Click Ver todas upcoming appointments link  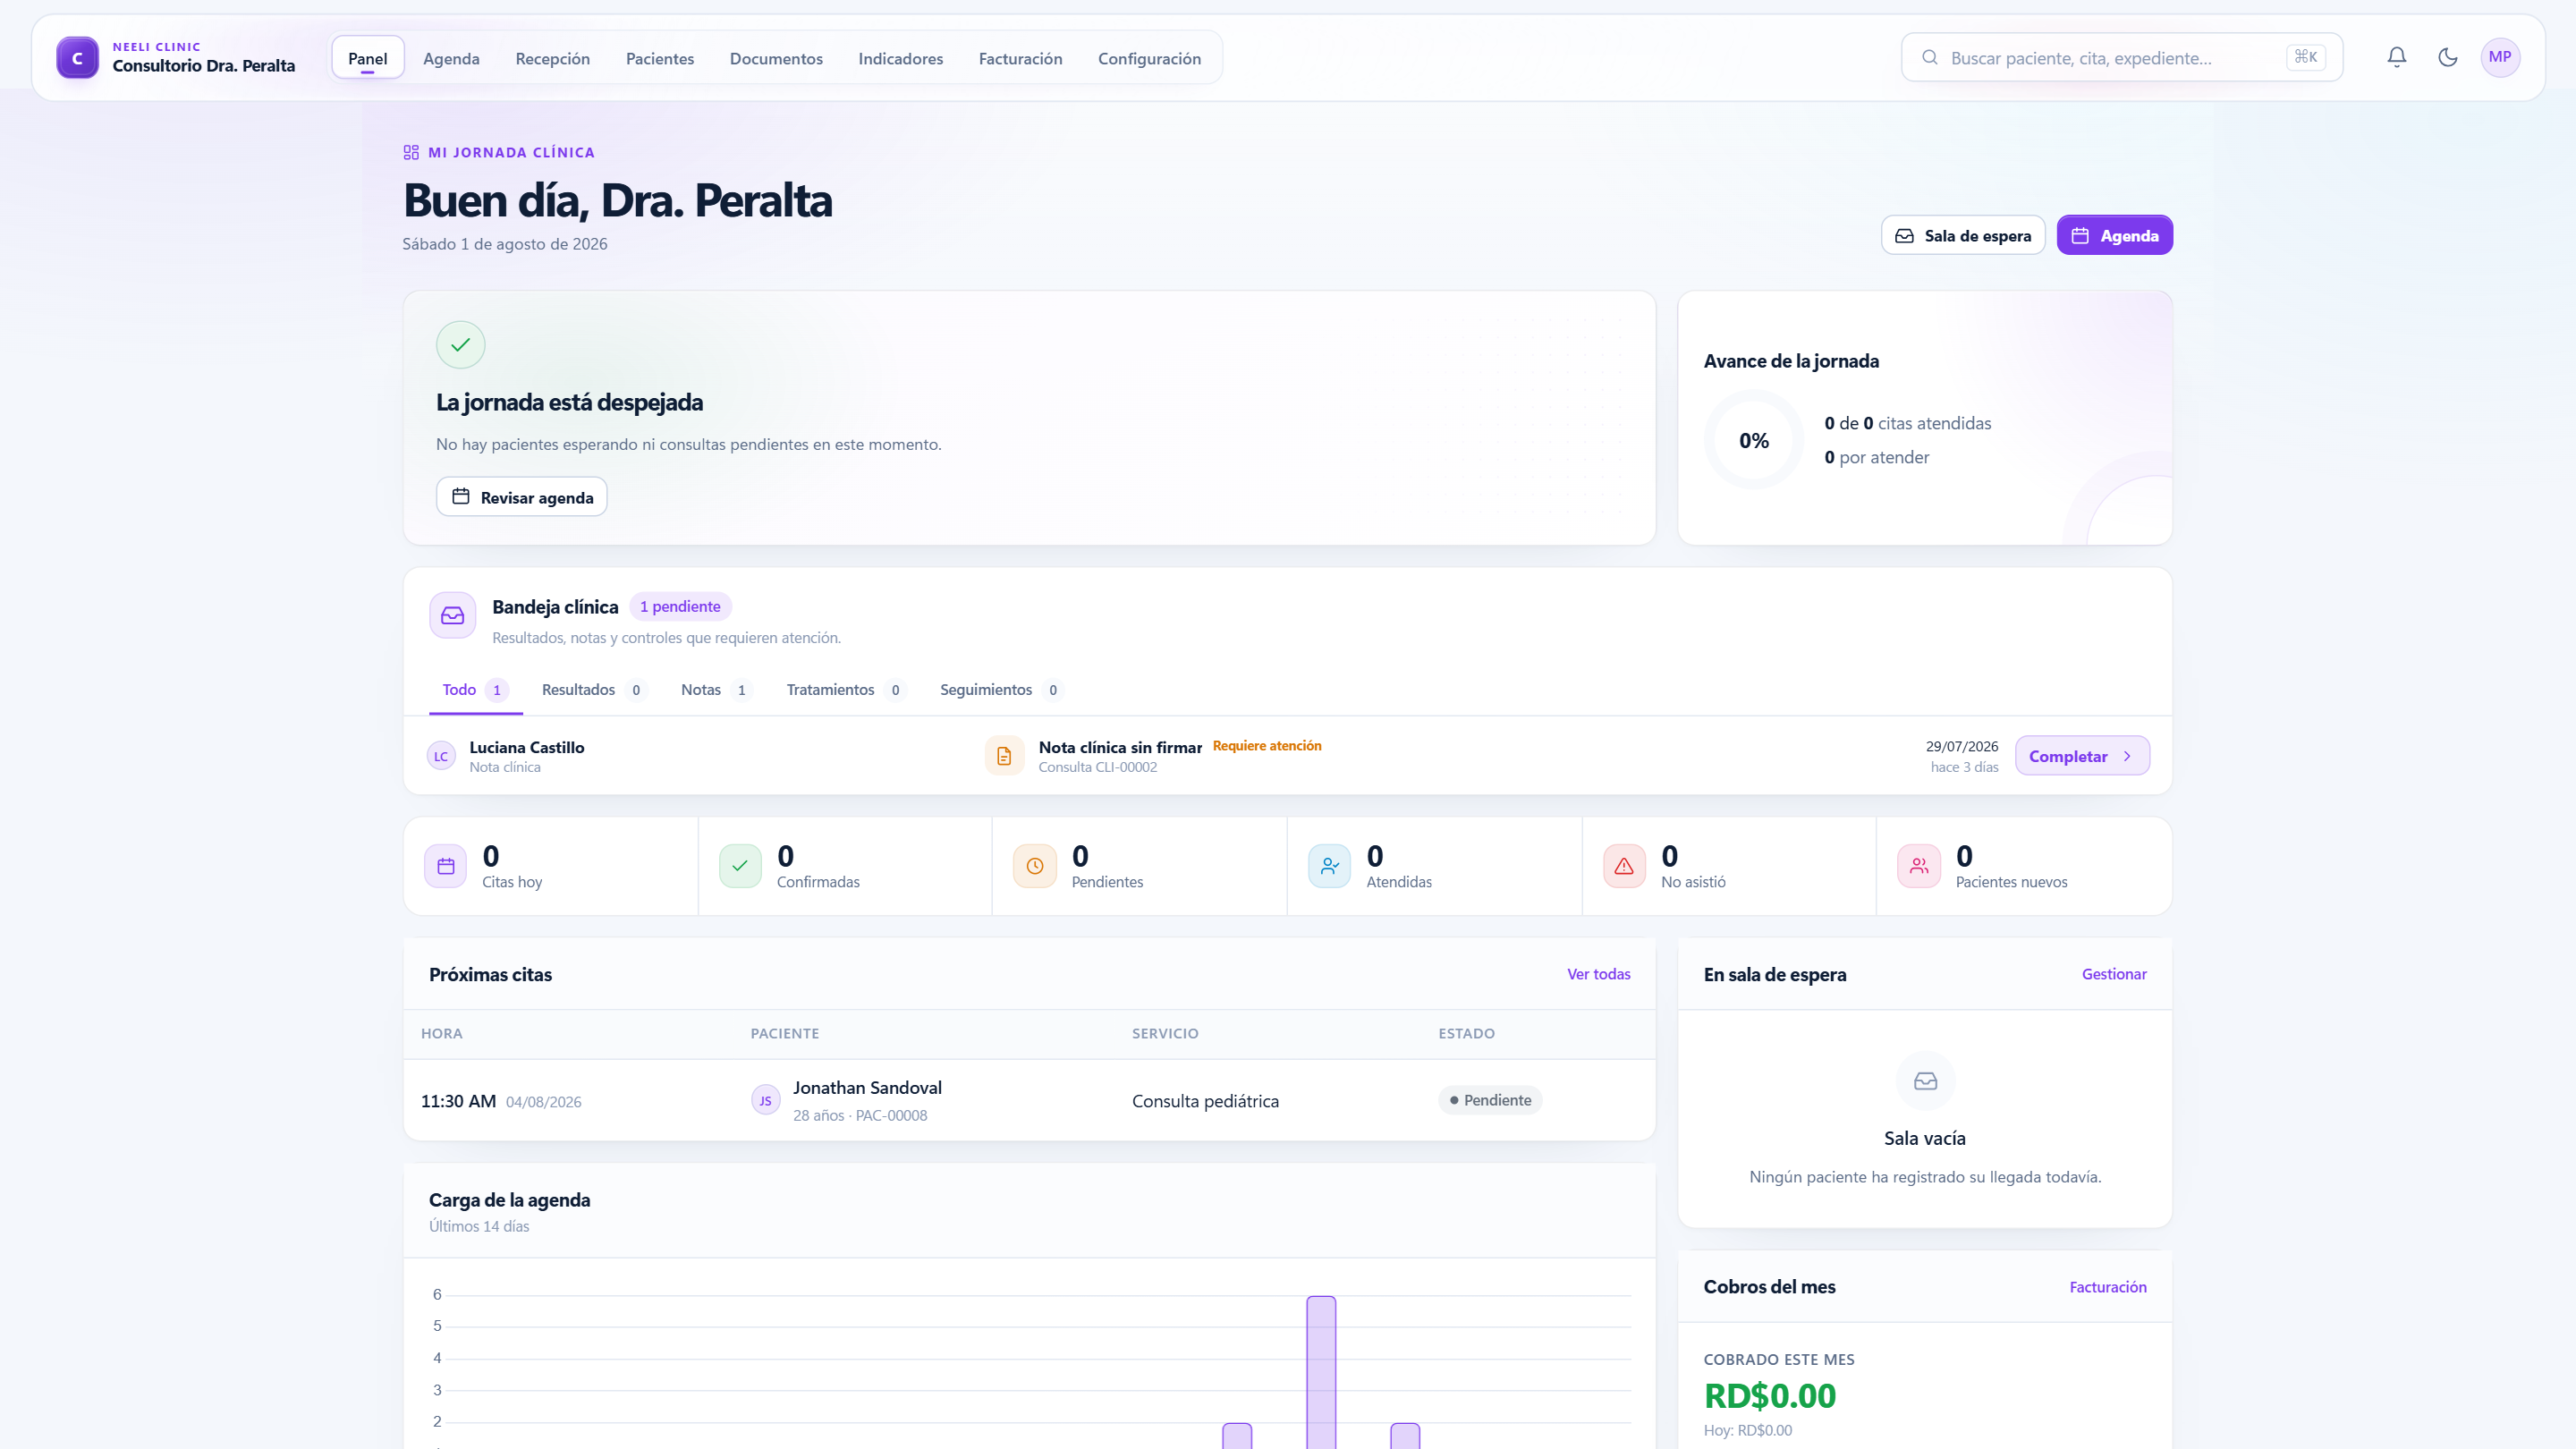click(x=1598, y=974)
